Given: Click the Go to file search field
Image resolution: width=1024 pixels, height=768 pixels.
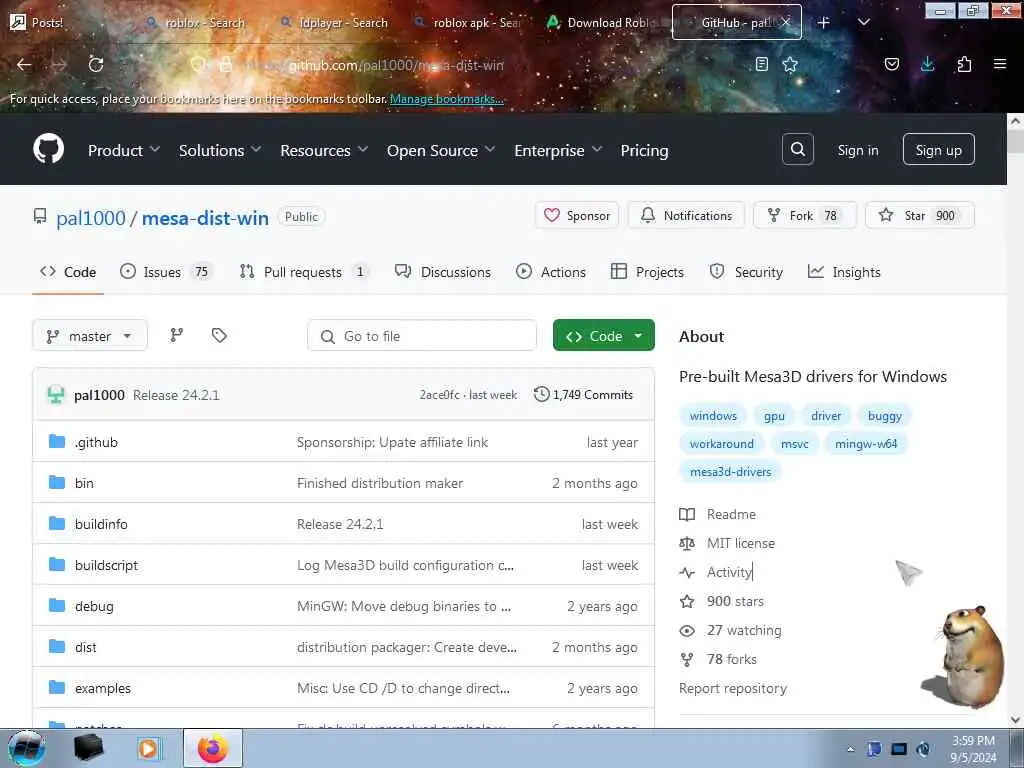Looking at the screenshot, I should 422,336.
